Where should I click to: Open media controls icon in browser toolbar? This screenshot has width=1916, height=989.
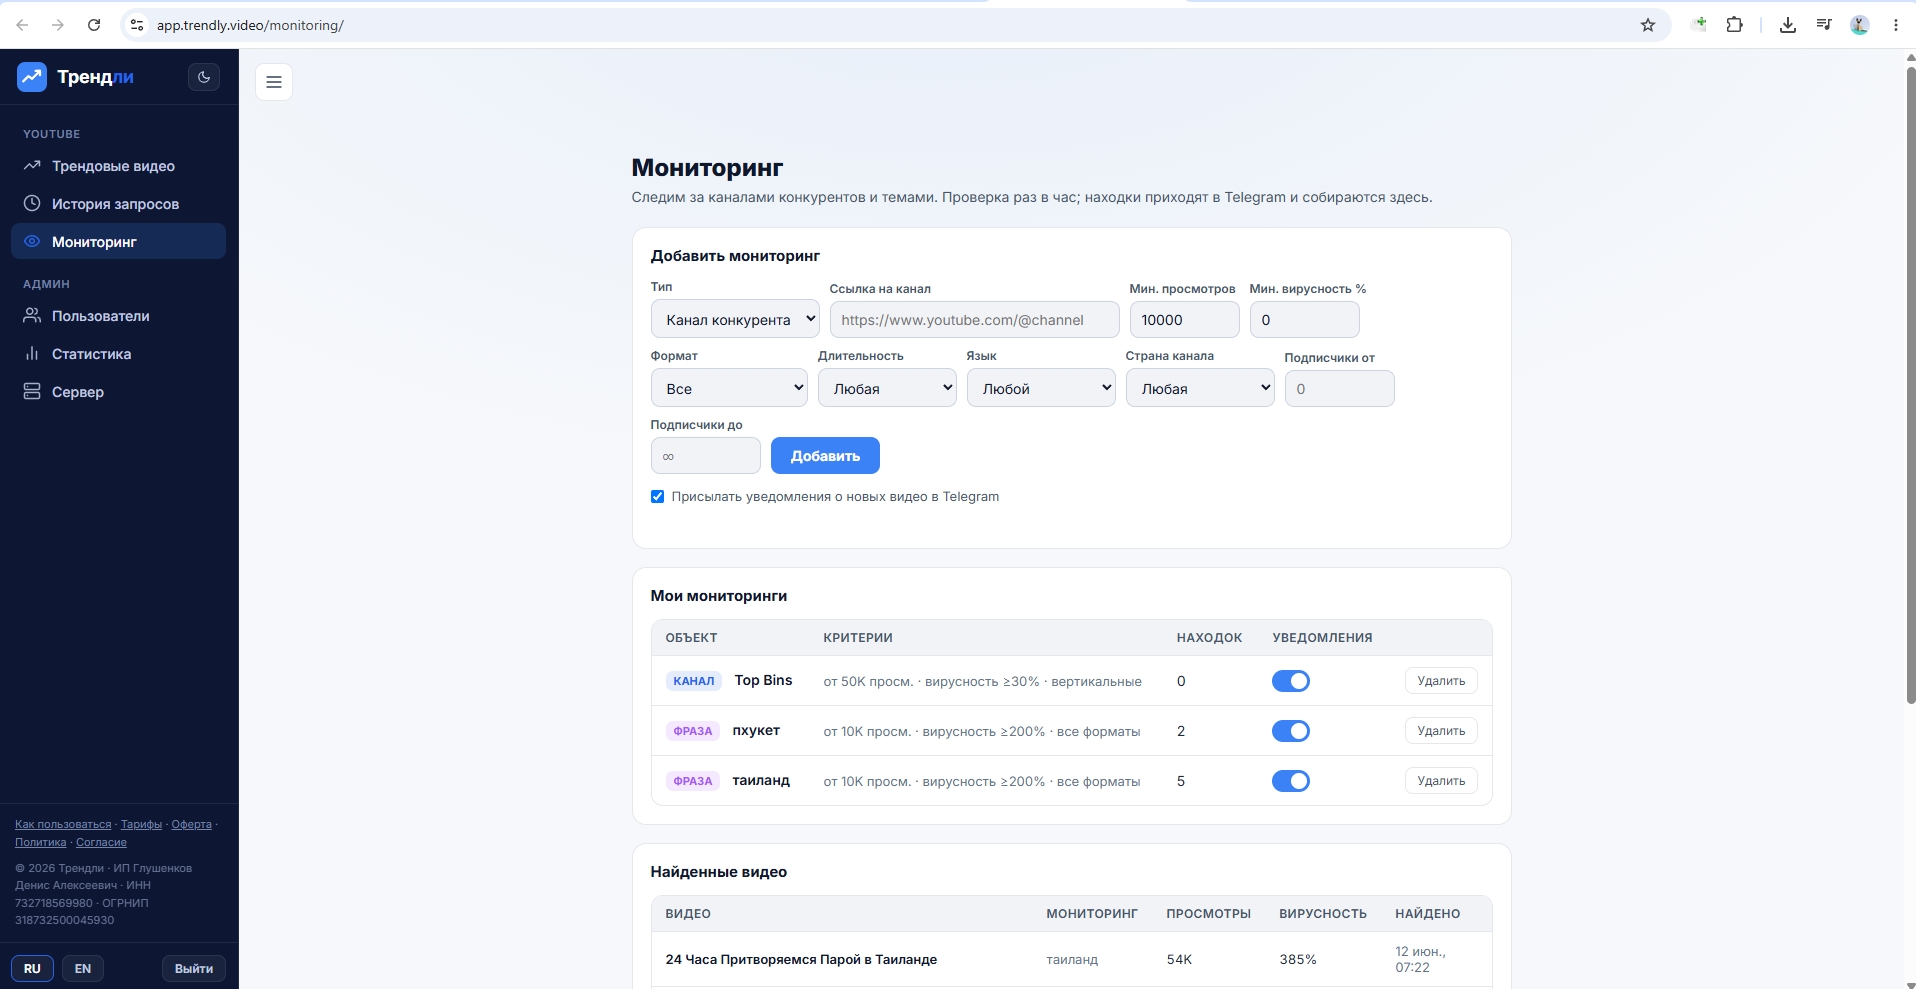1824,25
